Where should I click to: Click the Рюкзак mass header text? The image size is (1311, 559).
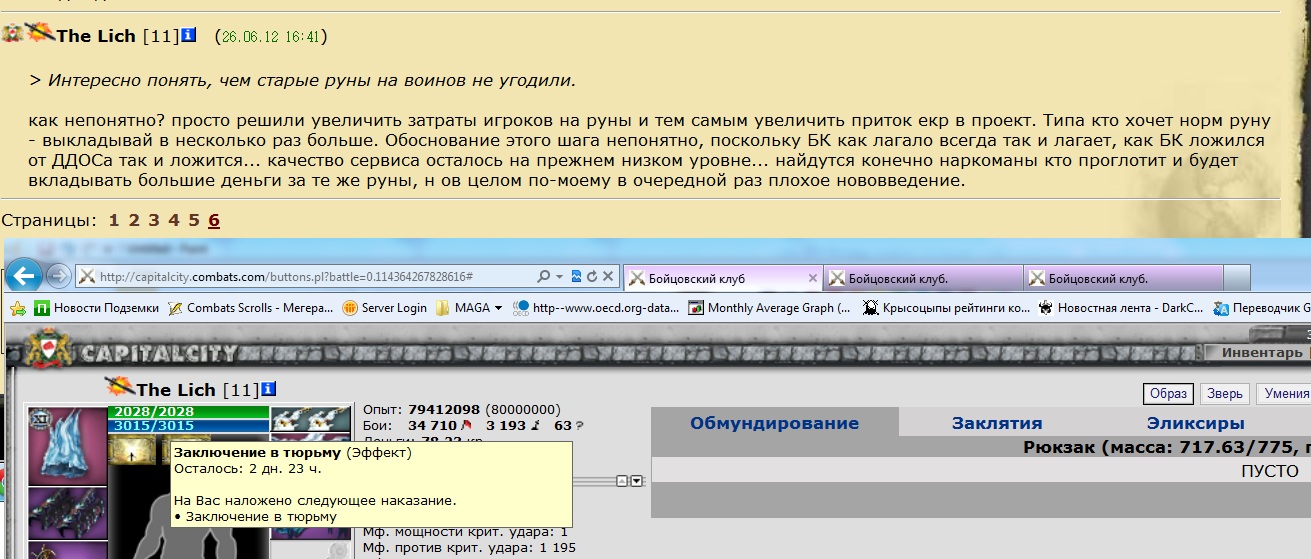1167,448
